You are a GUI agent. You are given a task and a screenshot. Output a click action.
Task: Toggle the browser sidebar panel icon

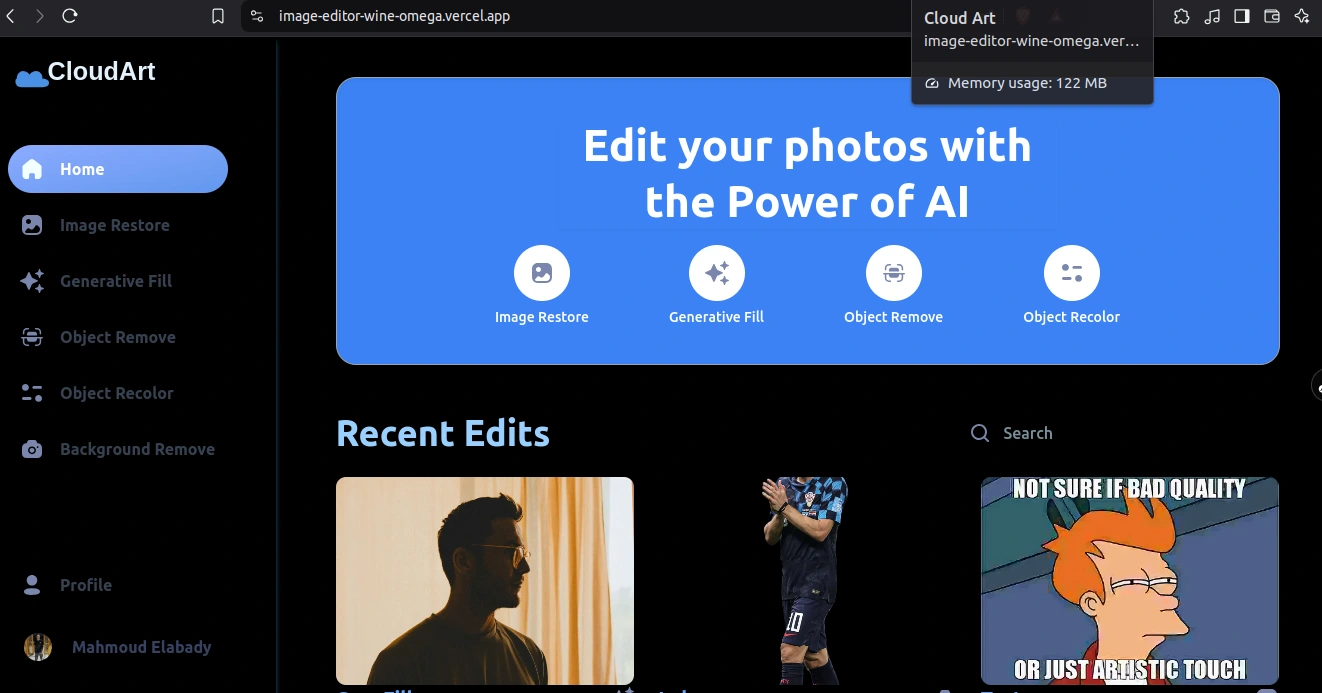(1242, 16)
